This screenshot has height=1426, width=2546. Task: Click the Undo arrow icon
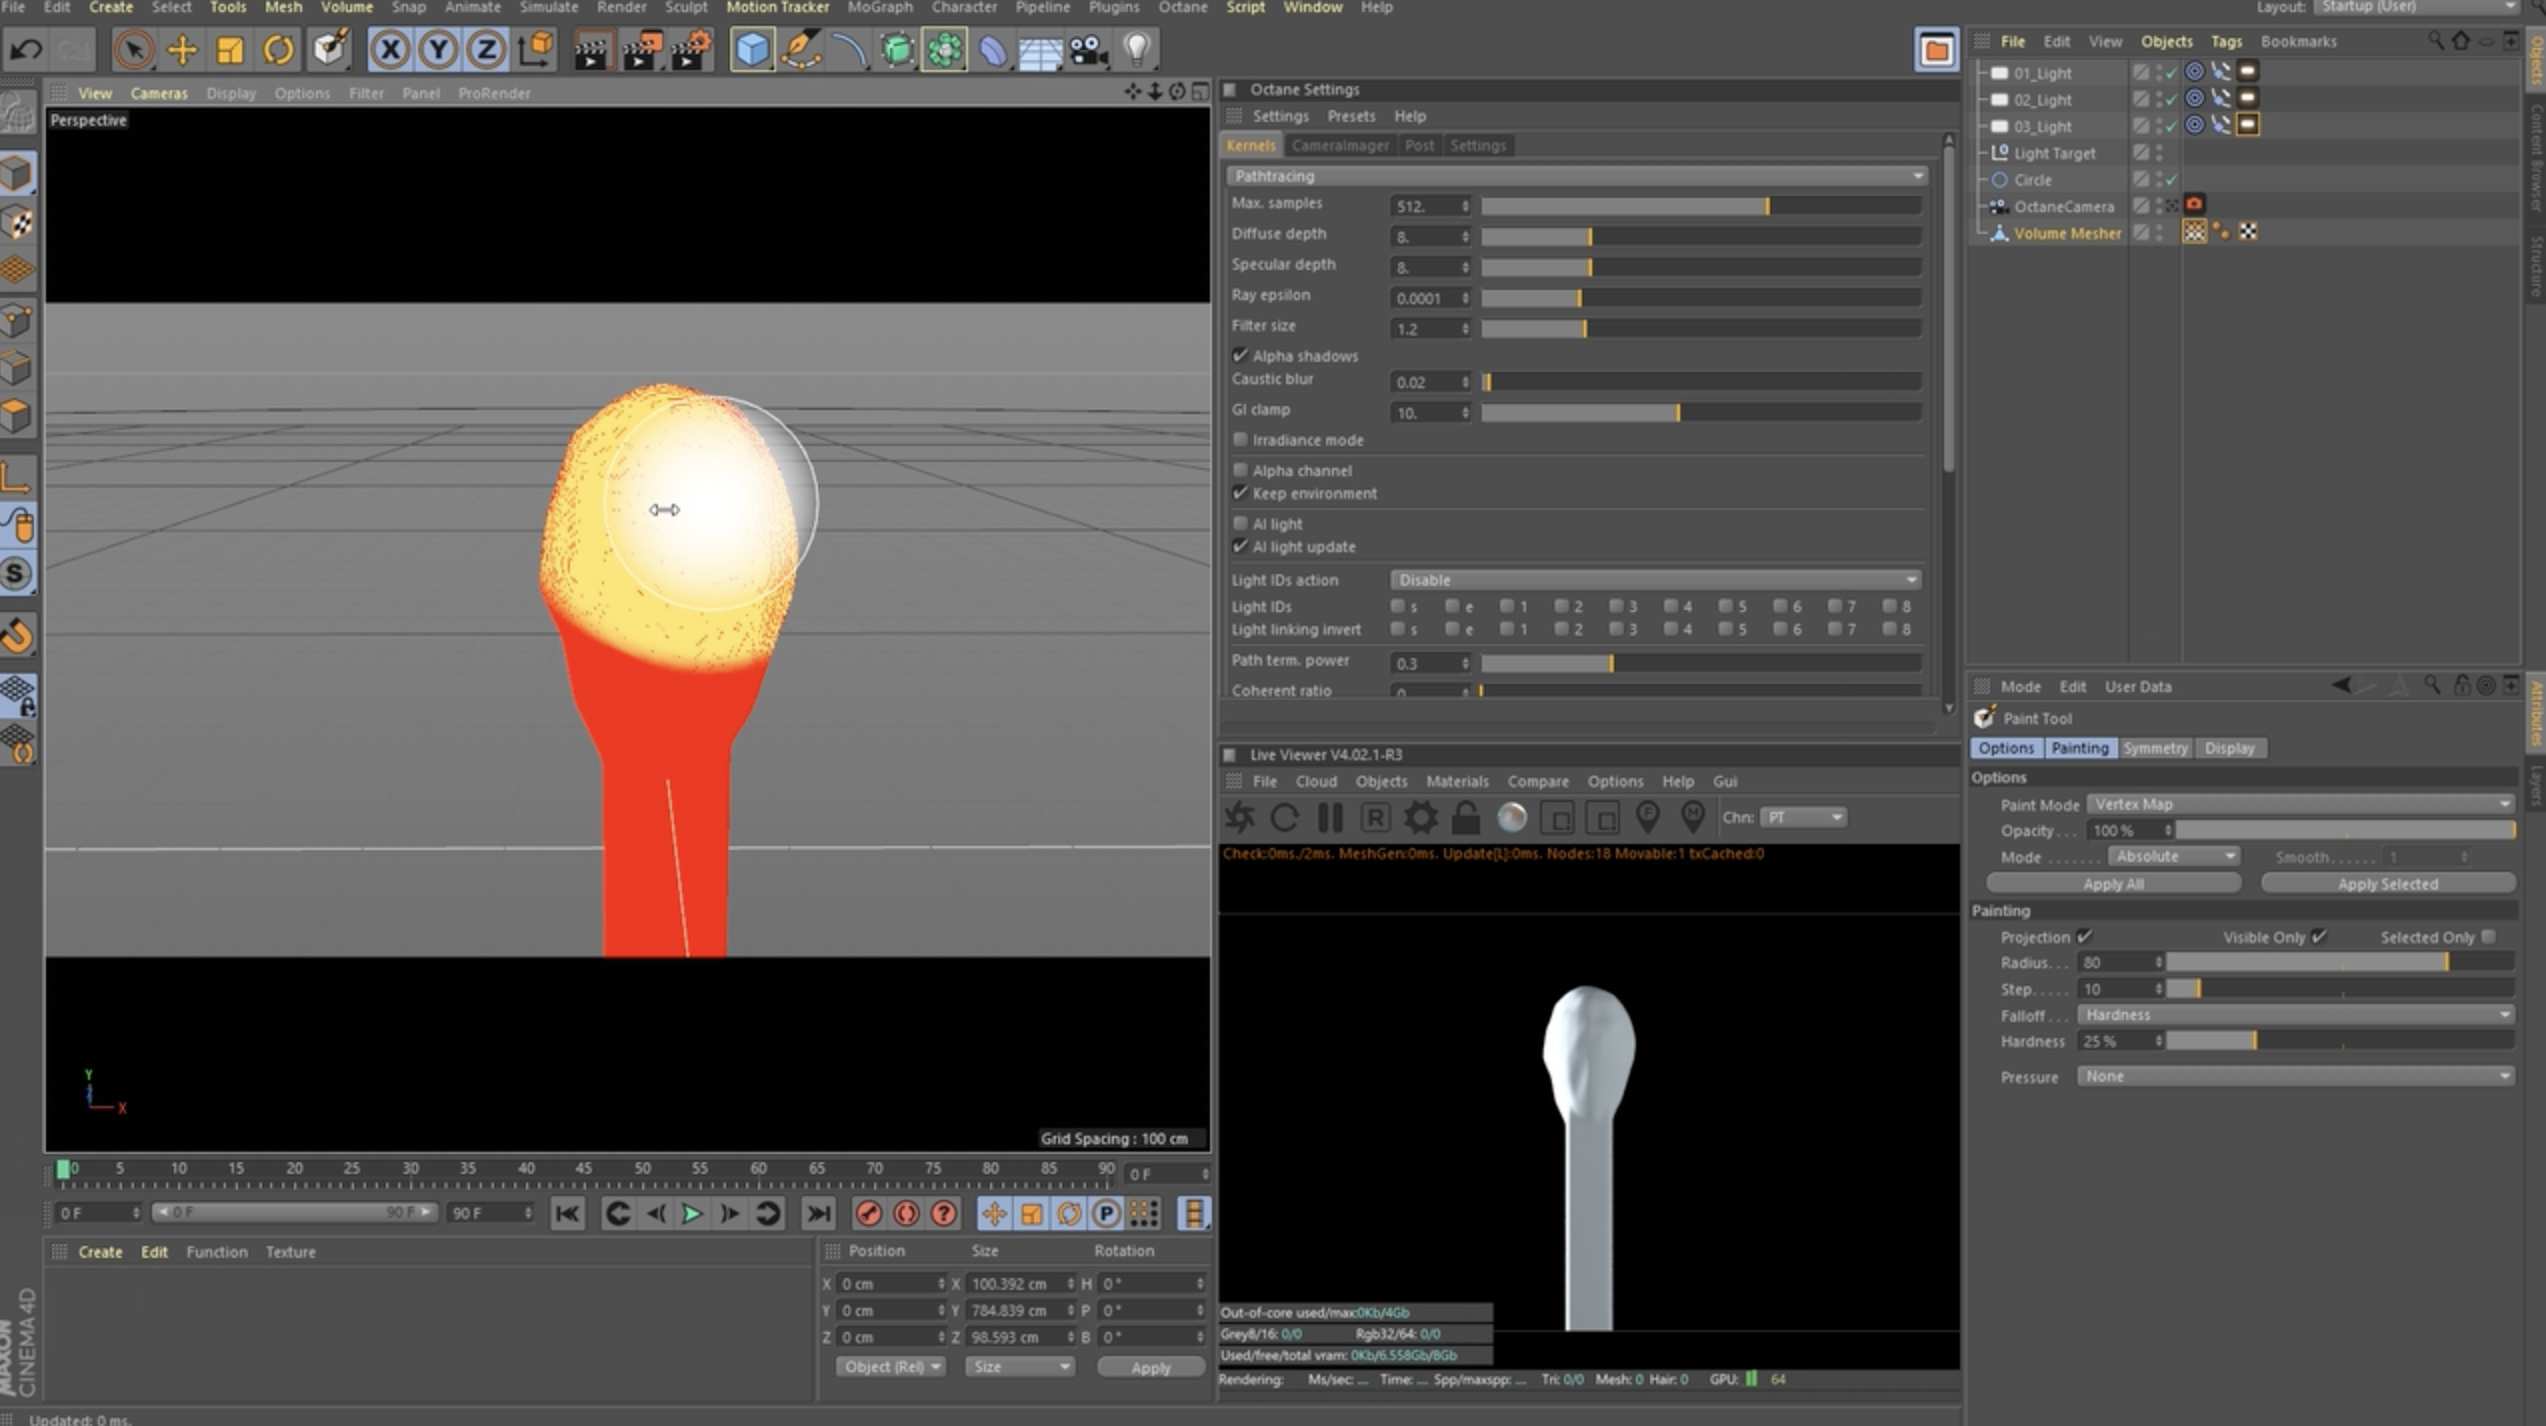point(27,49)
